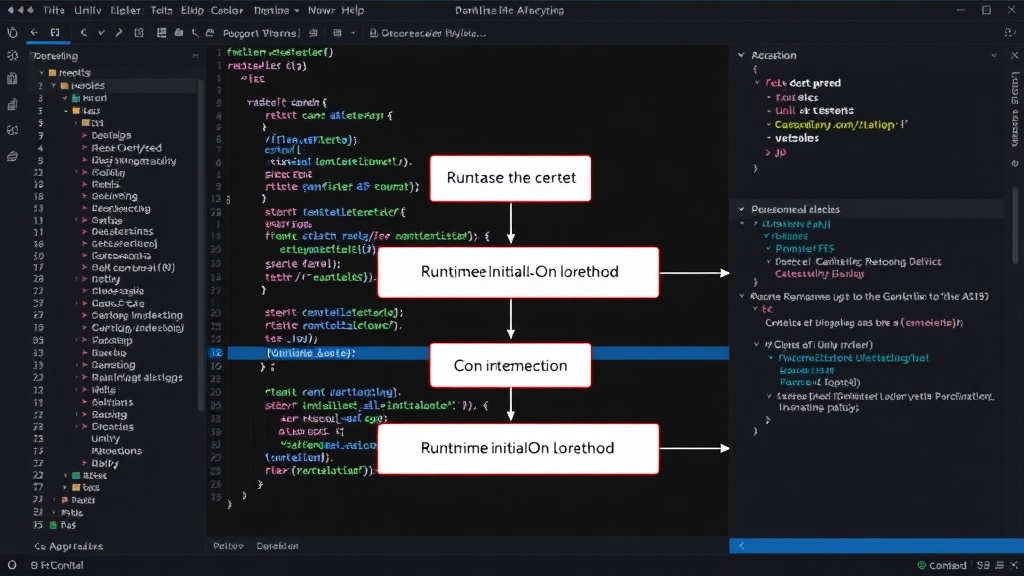Click the pin toolbar icon

195,33
